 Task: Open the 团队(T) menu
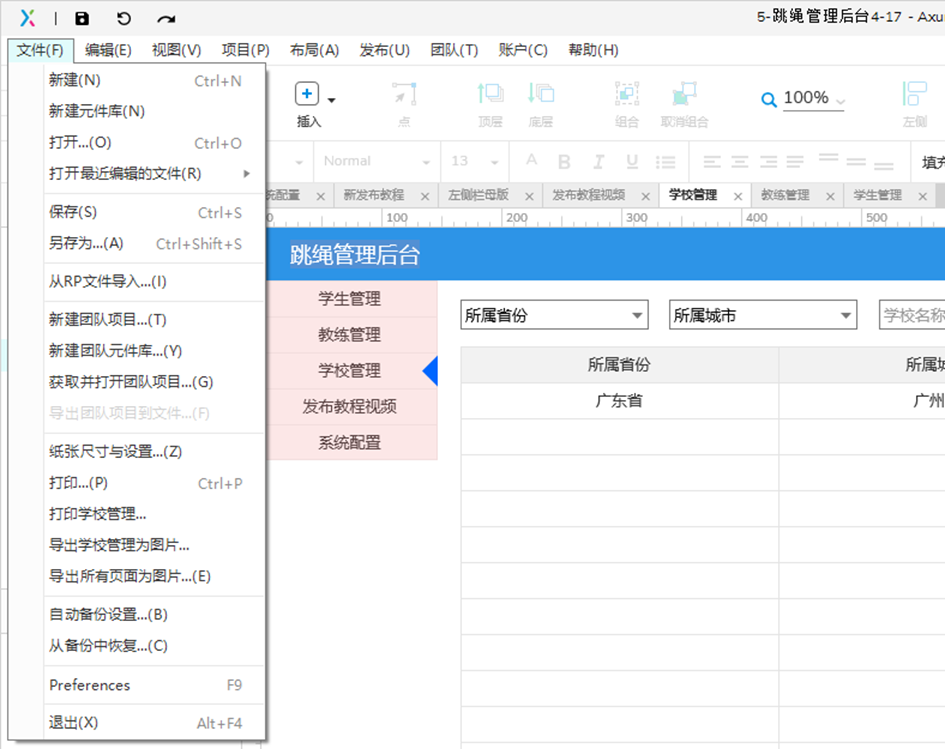[454, 50]
